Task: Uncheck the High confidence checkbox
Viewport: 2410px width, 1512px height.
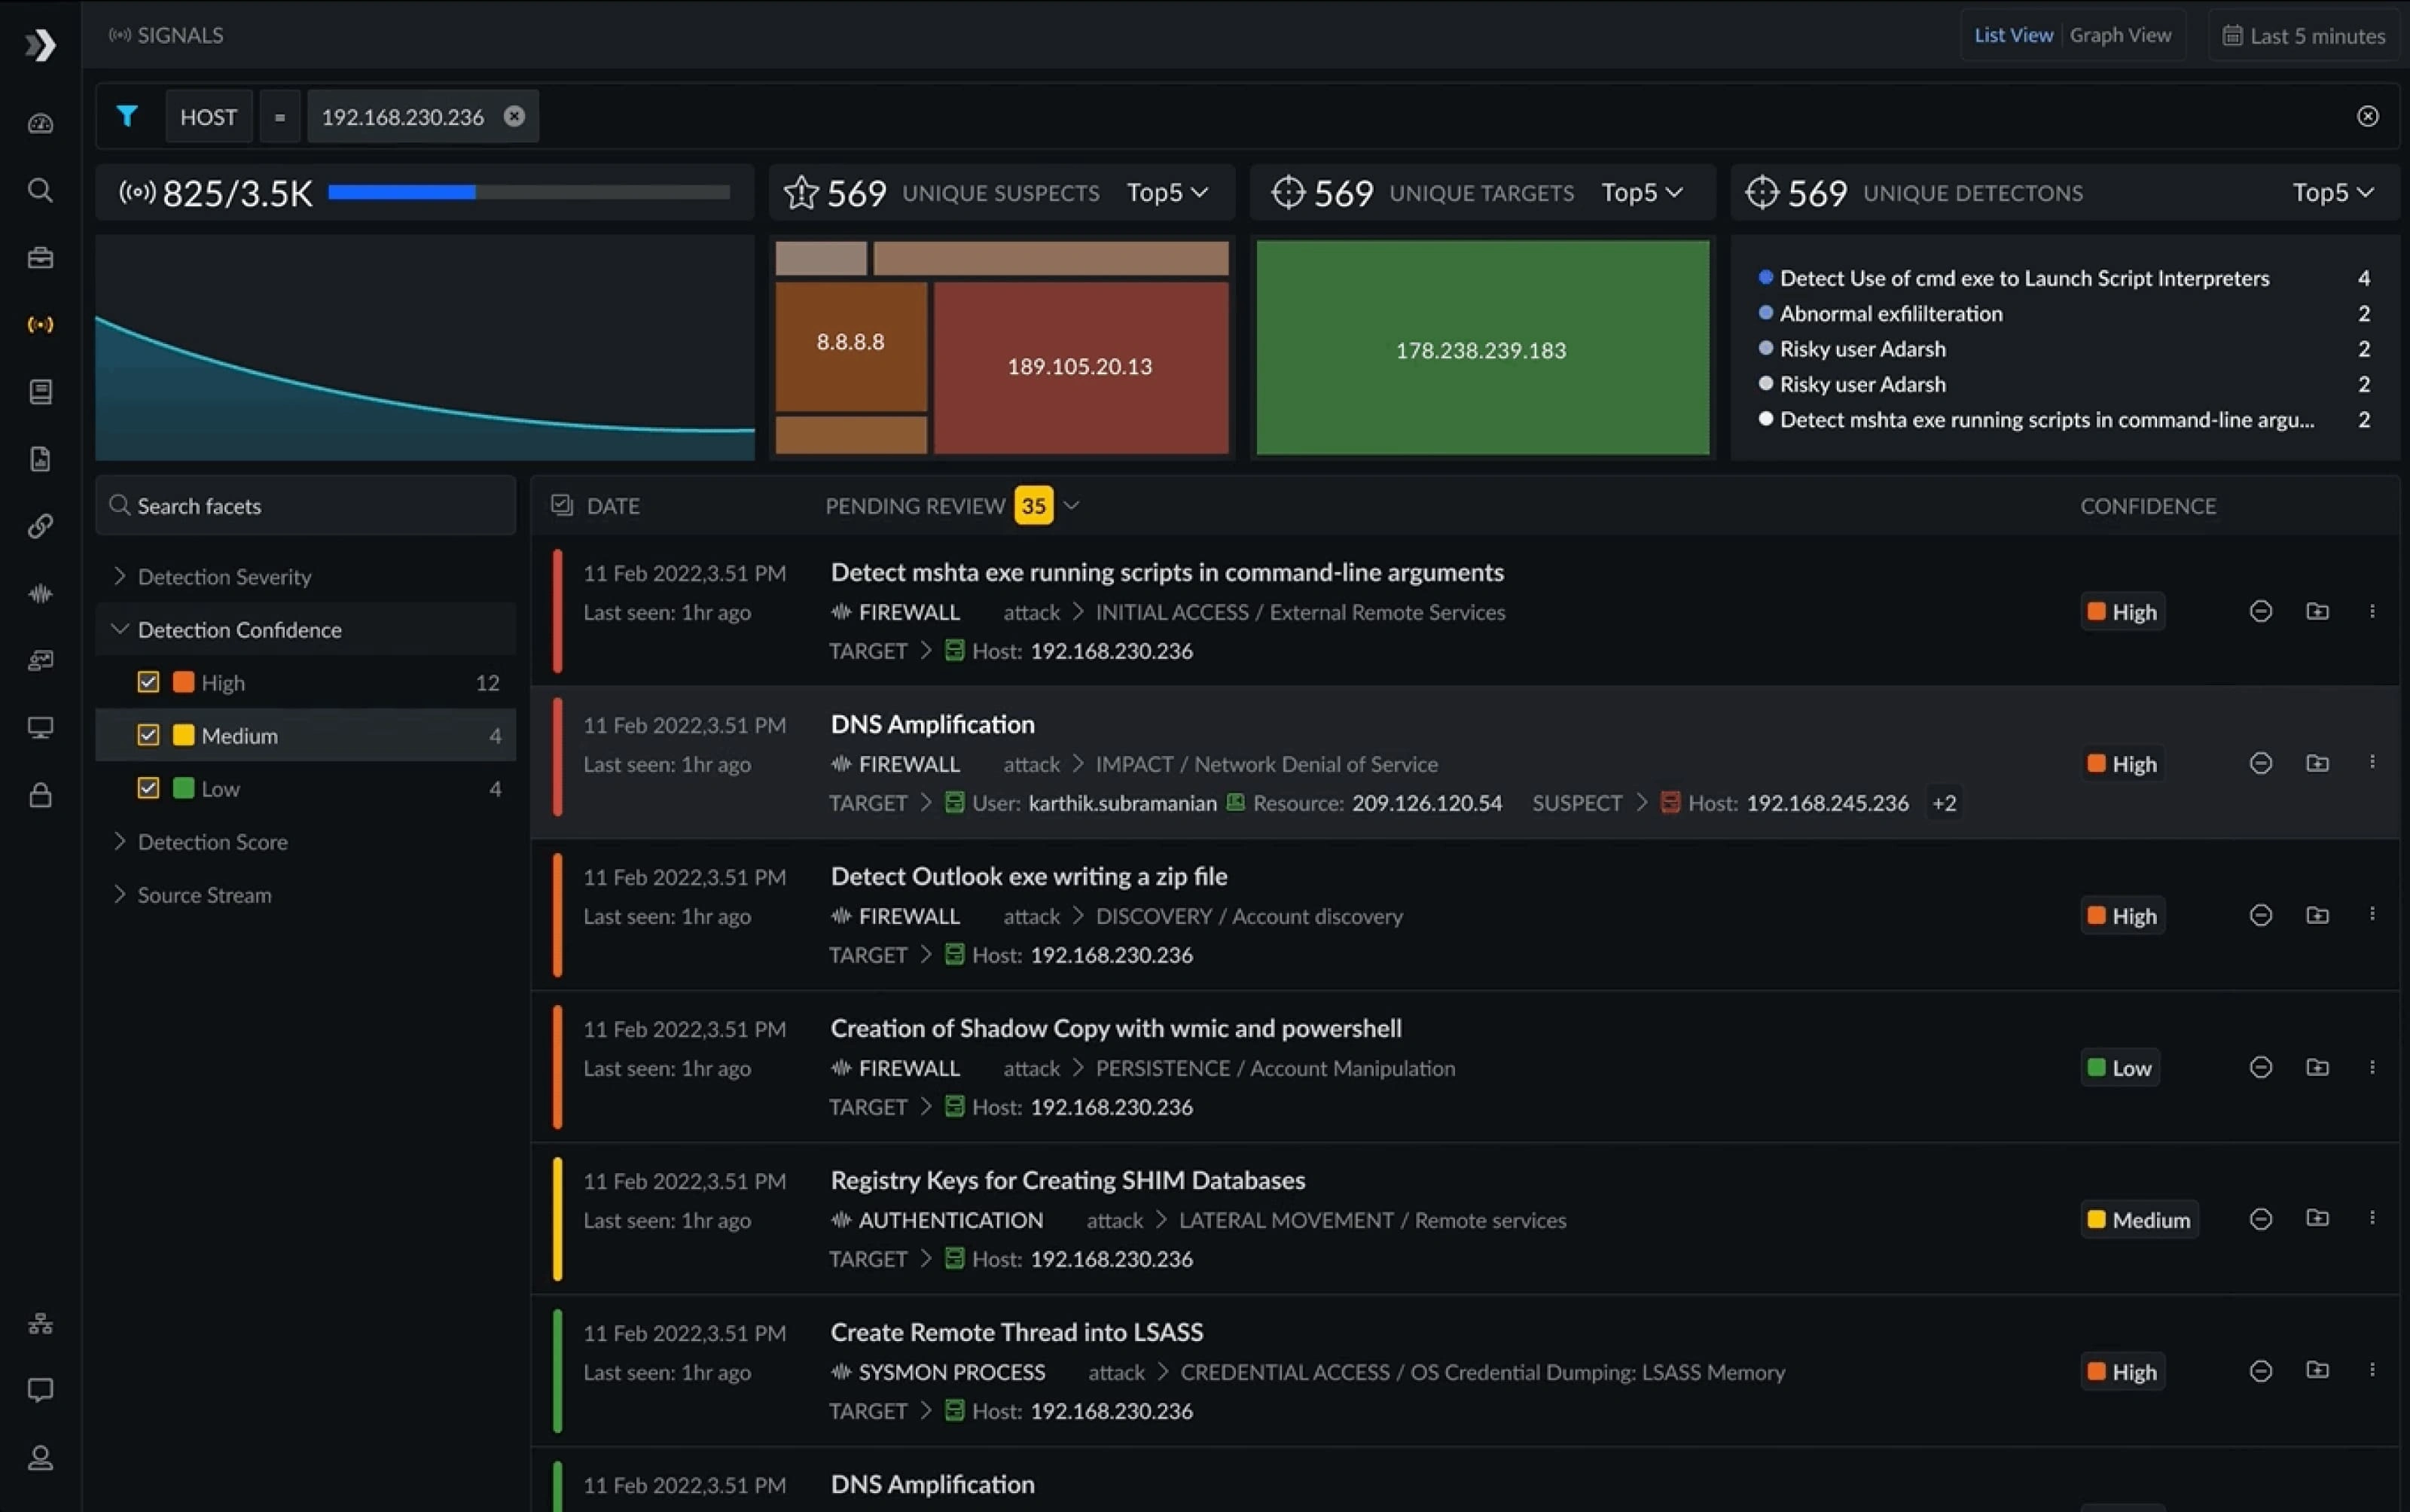Action: tap(148, 682)
